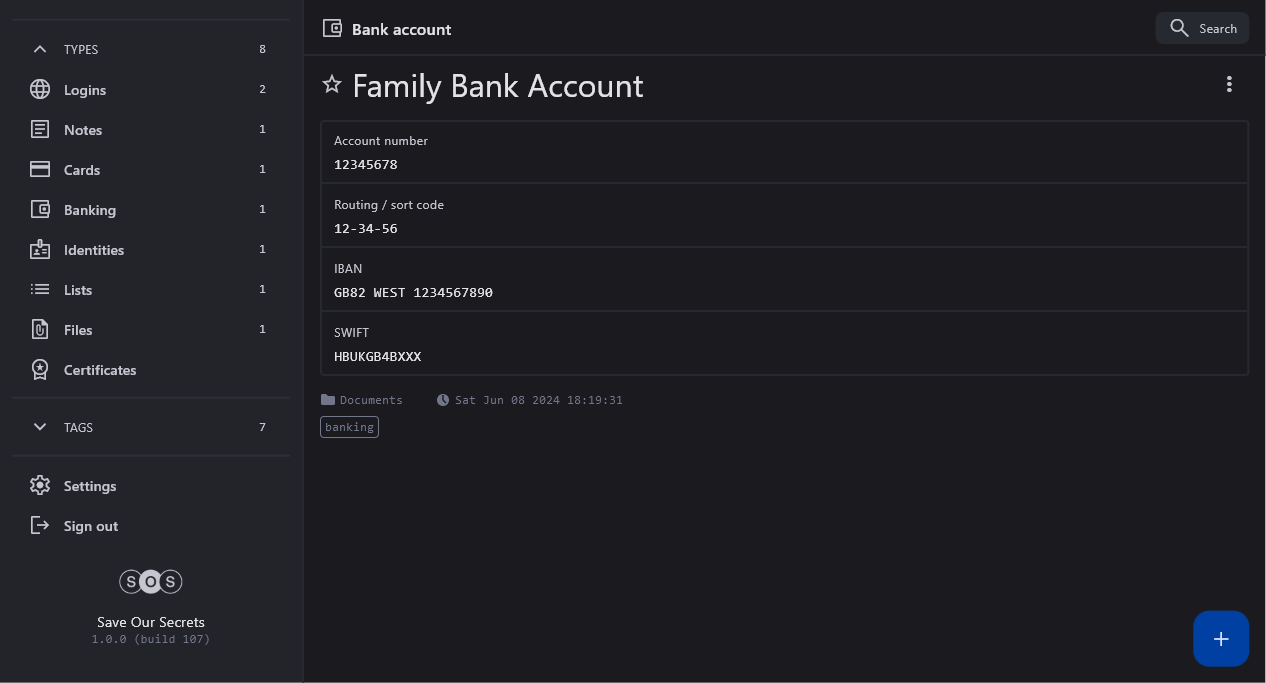Click the banking tag chip
The height and width of the screenshot is (683, 1266).
tap(349, 427)
